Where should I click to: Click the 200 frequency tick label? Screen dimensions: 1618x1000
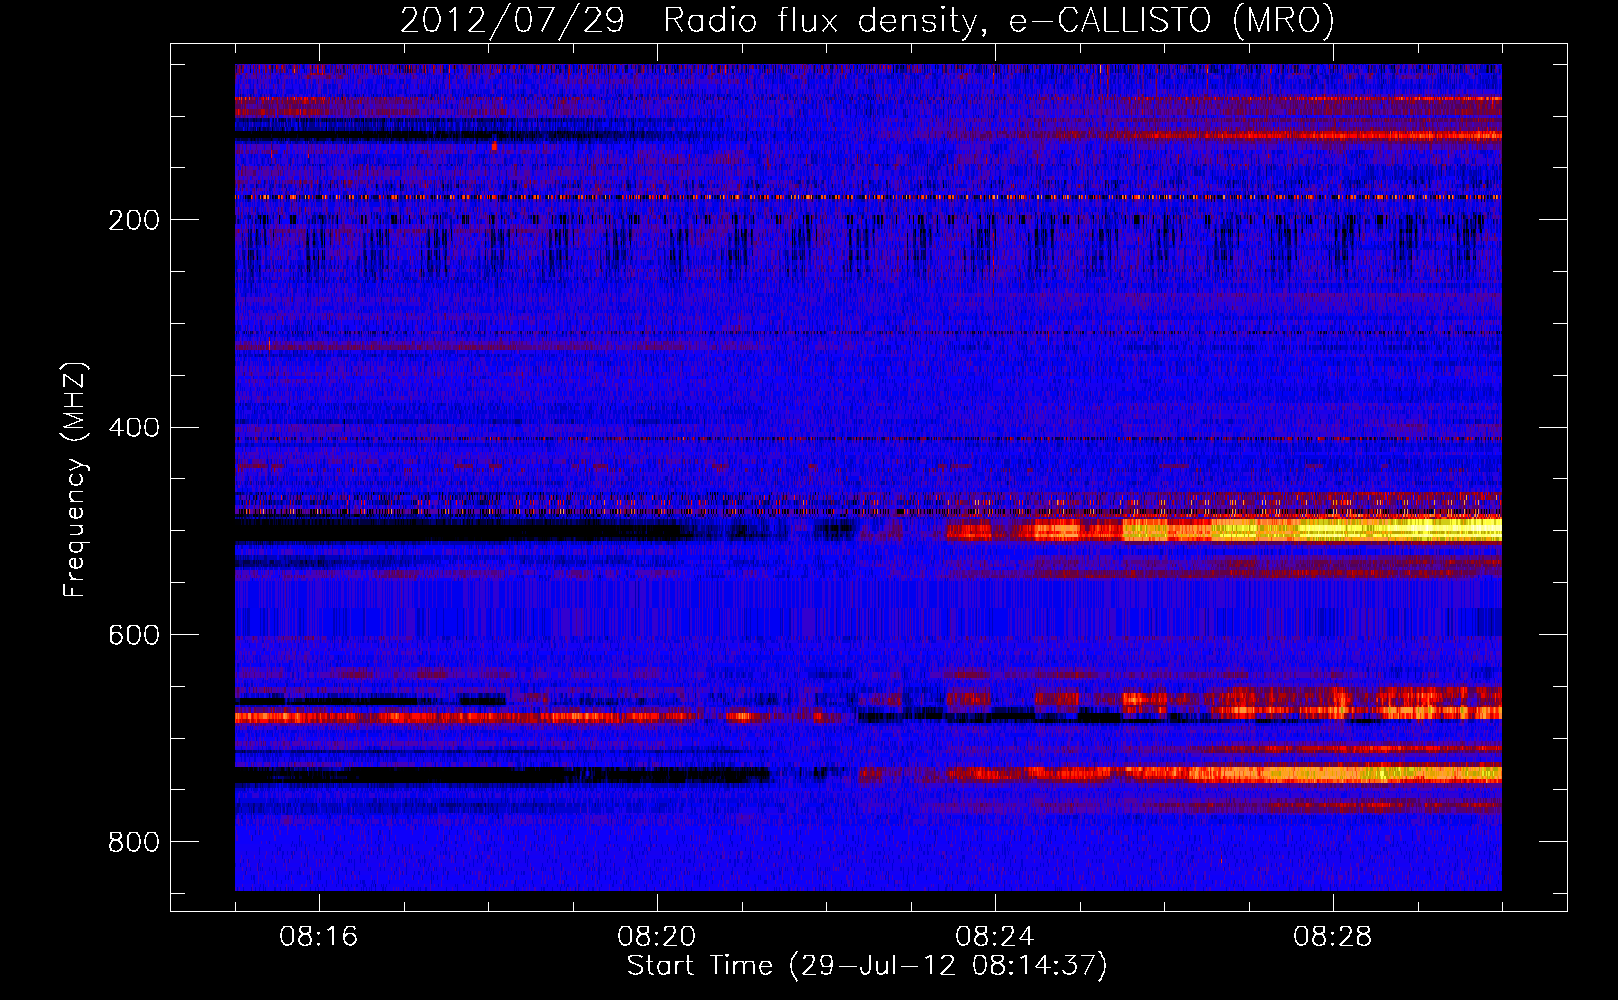coord(134,220)
